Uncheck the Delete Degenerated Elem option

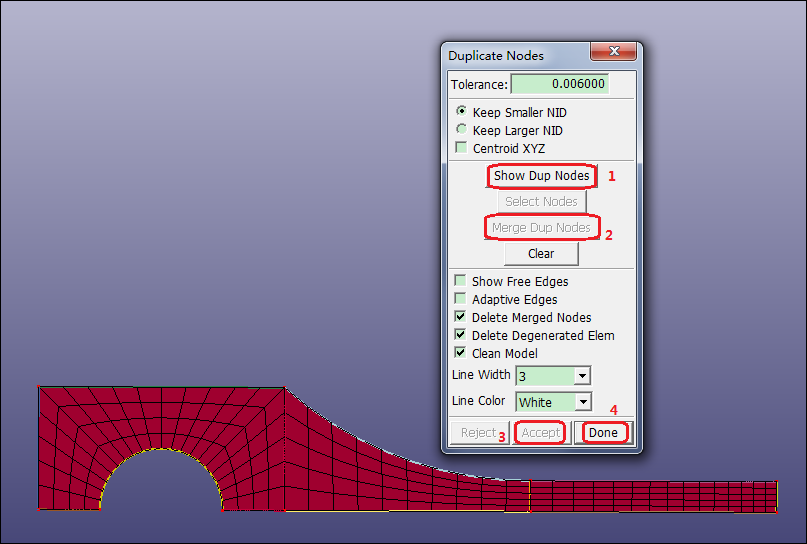[461, 336]
